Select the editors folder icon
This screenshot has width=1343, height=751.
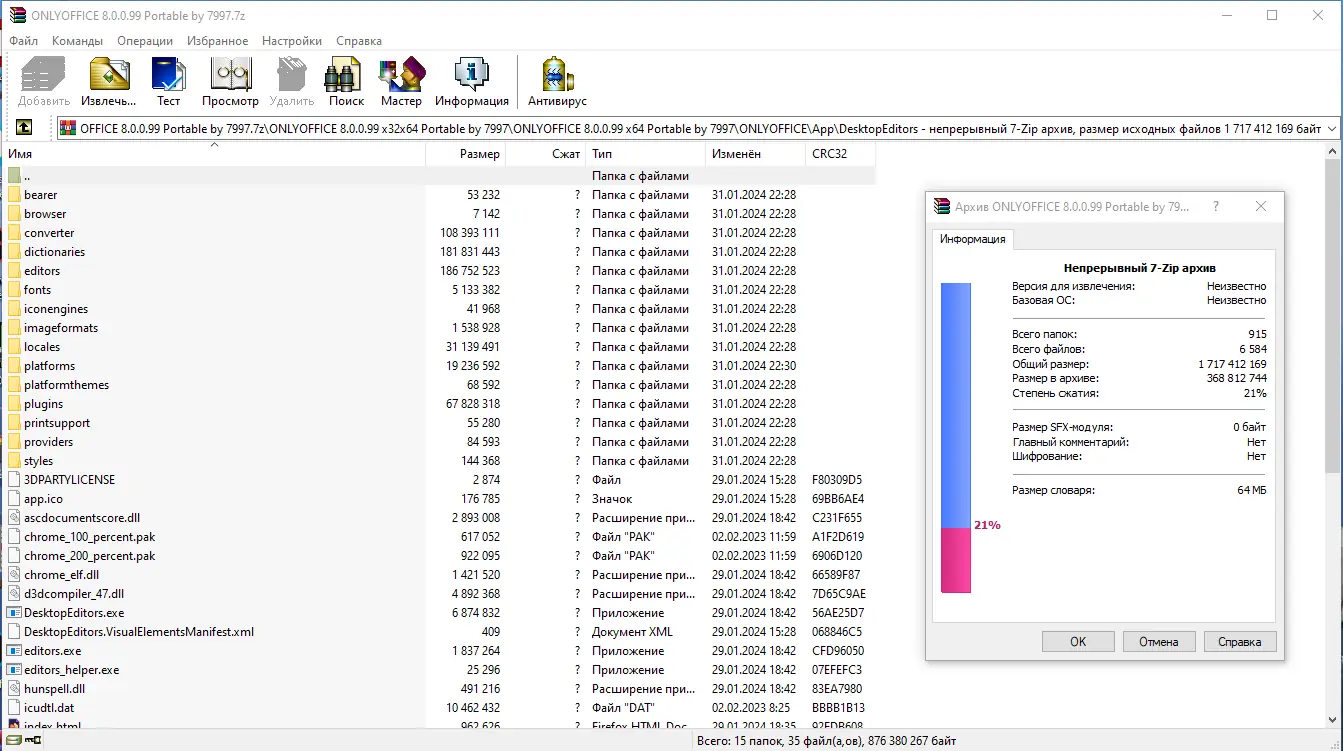coord(14,271)
